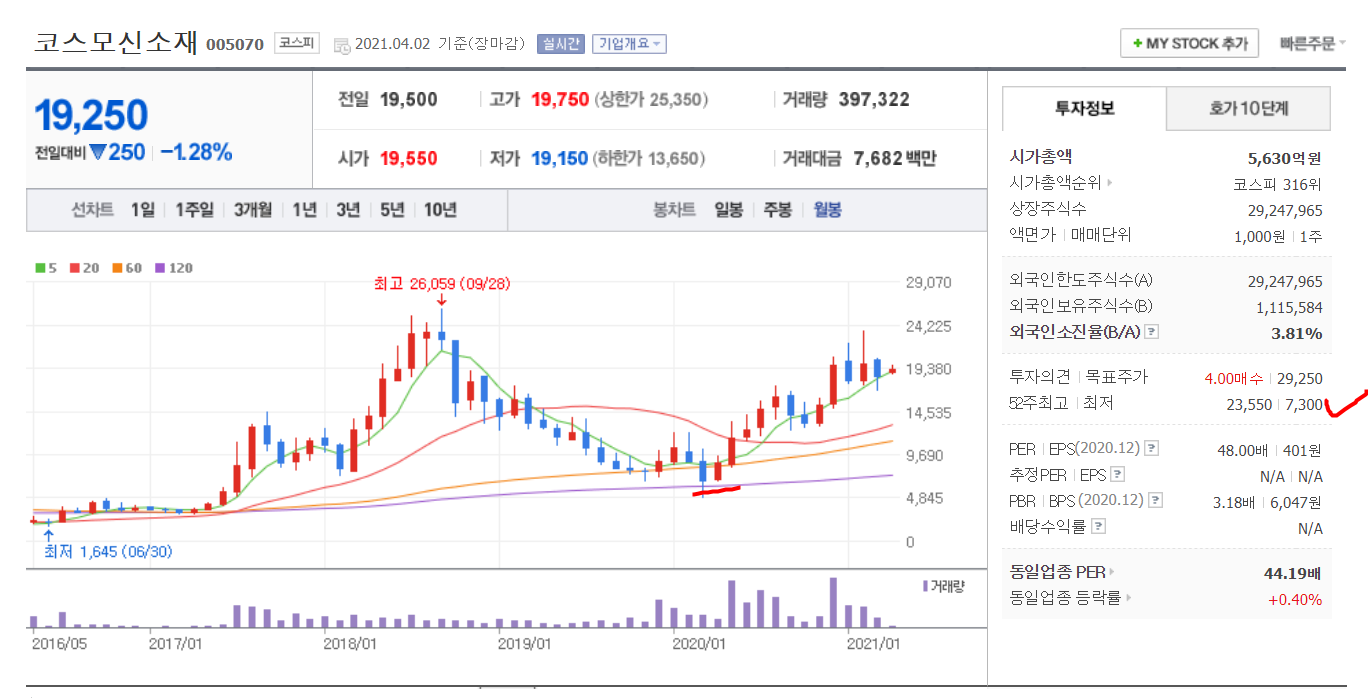
Task: Click the 상장주식수 value 29,247,965
Action: pyautogui.click(x=1285, y=210)
